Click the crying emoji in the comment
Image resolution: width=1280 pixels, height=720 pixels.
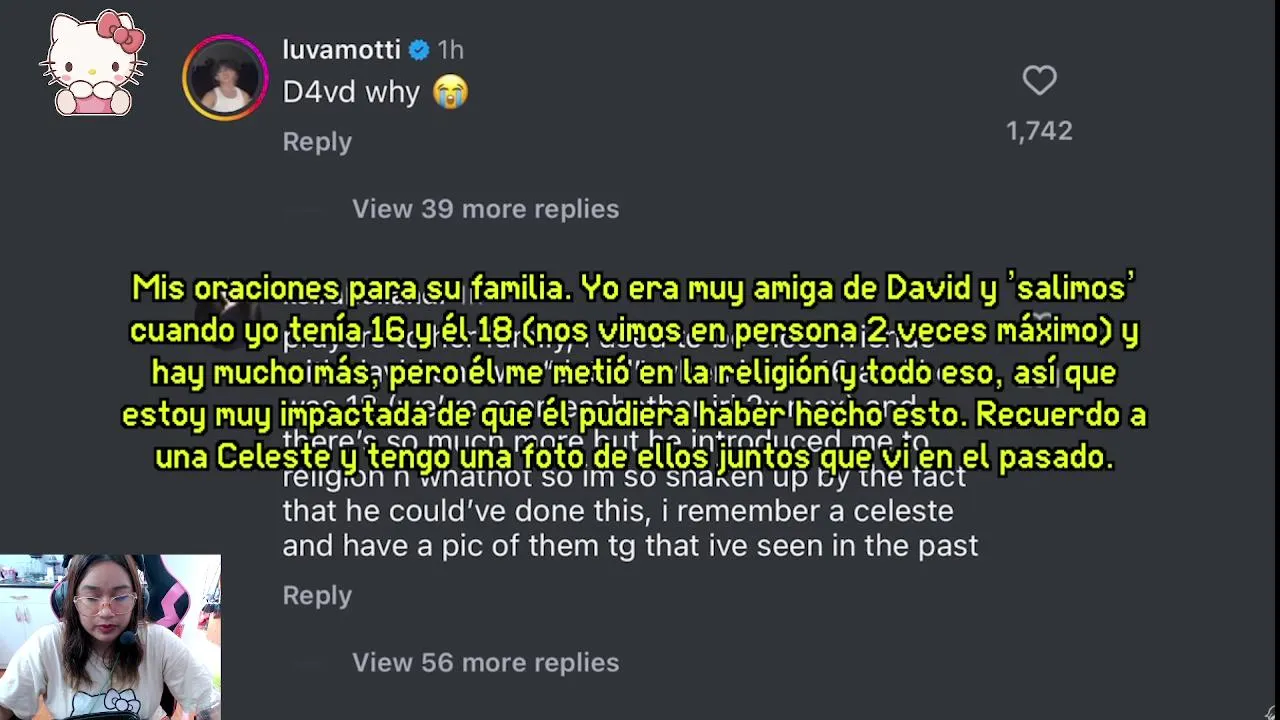pyautogui.click(x=450, y=92)
